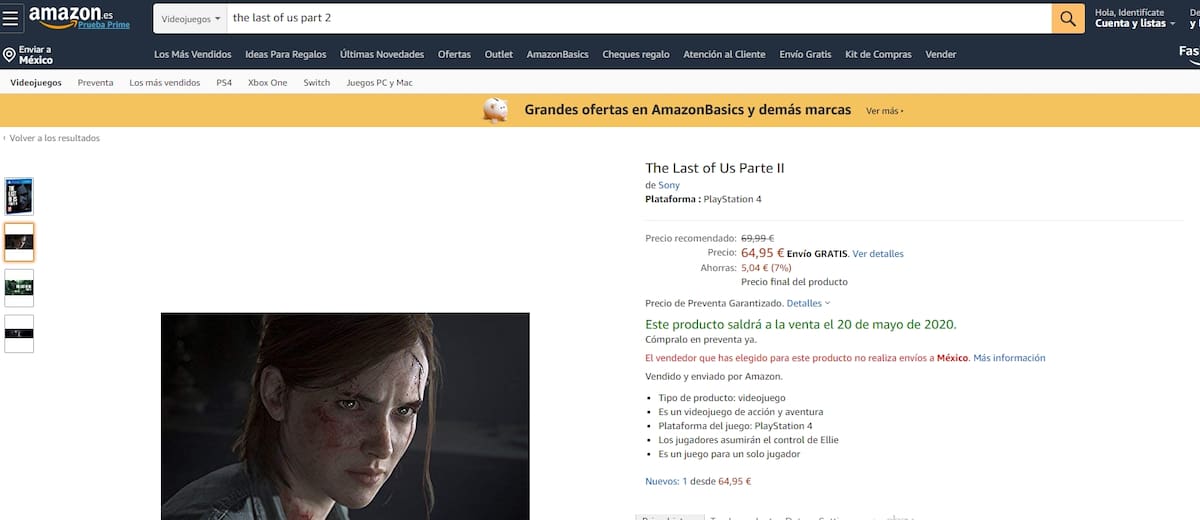Select the highlighted Ellie close-up thumbnail

tap(19, 242)
